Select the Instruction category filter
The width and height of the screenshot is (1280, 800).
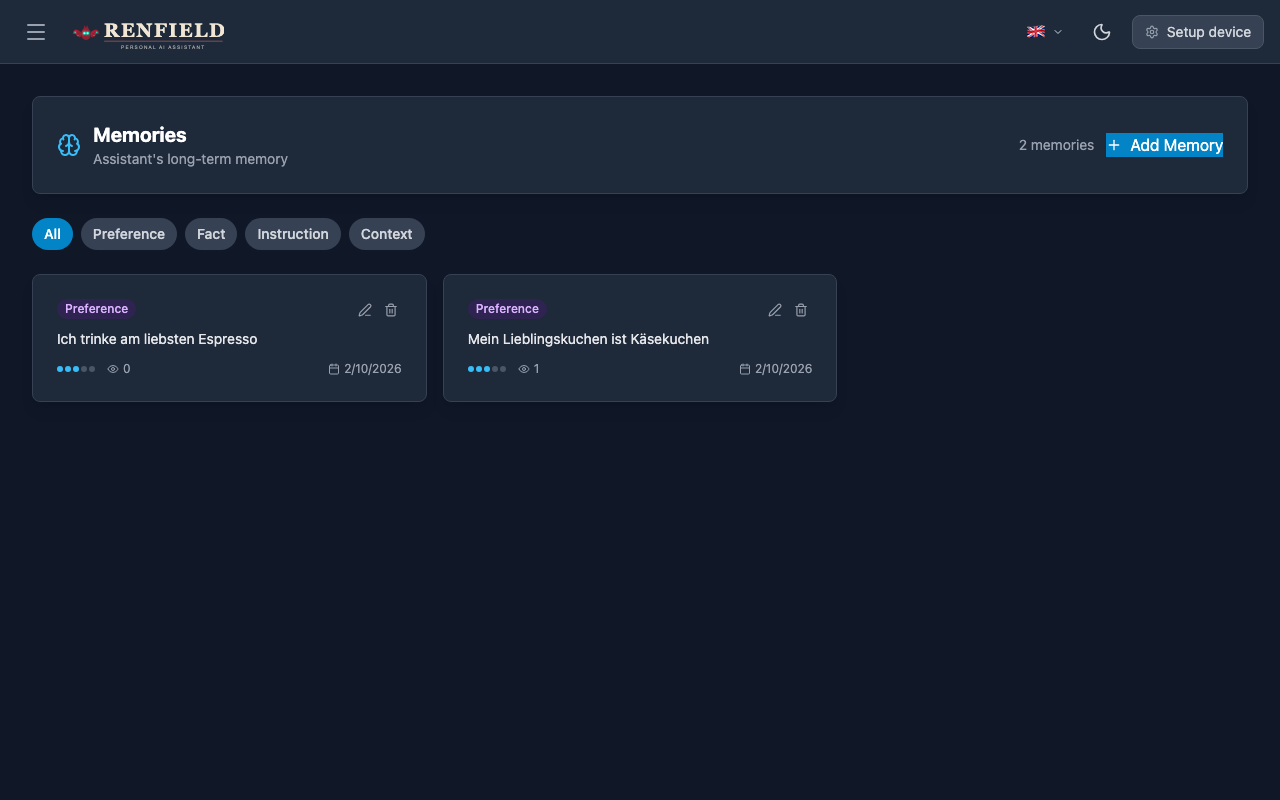pos(292,233)
